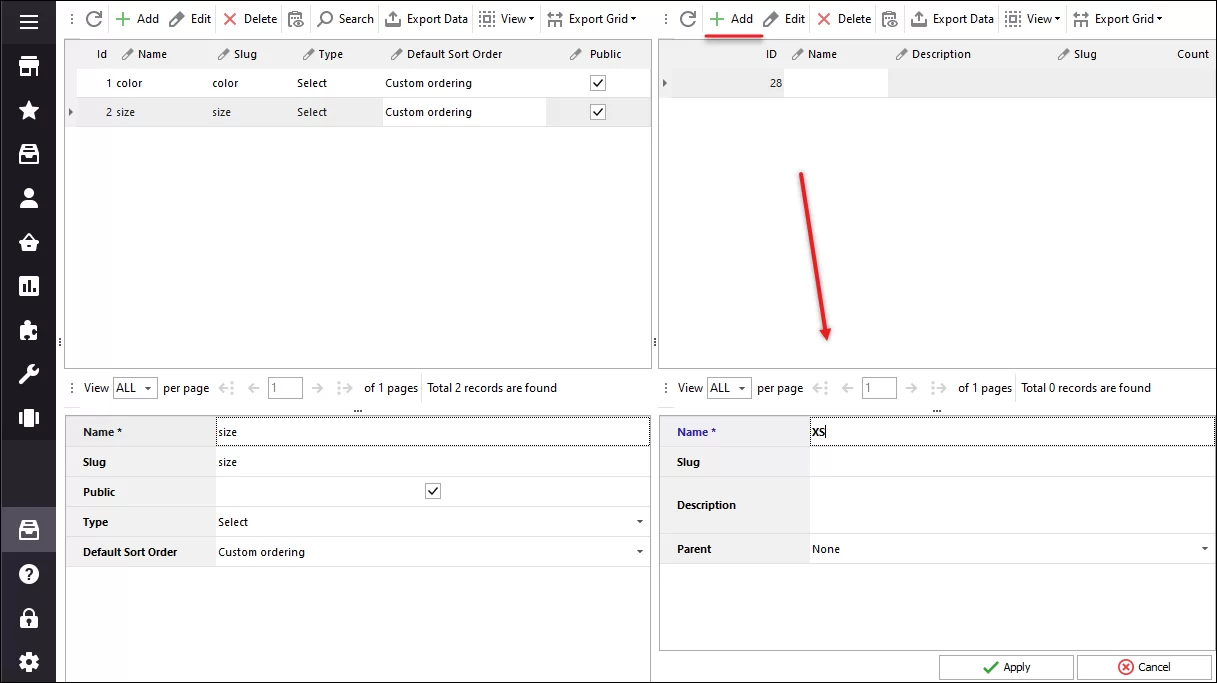The width and height of the screenshot is (1217, 683).
Task: Toggle the Public checkbox for color attribute
Action: pyautogui.click(x=597, y=83)
